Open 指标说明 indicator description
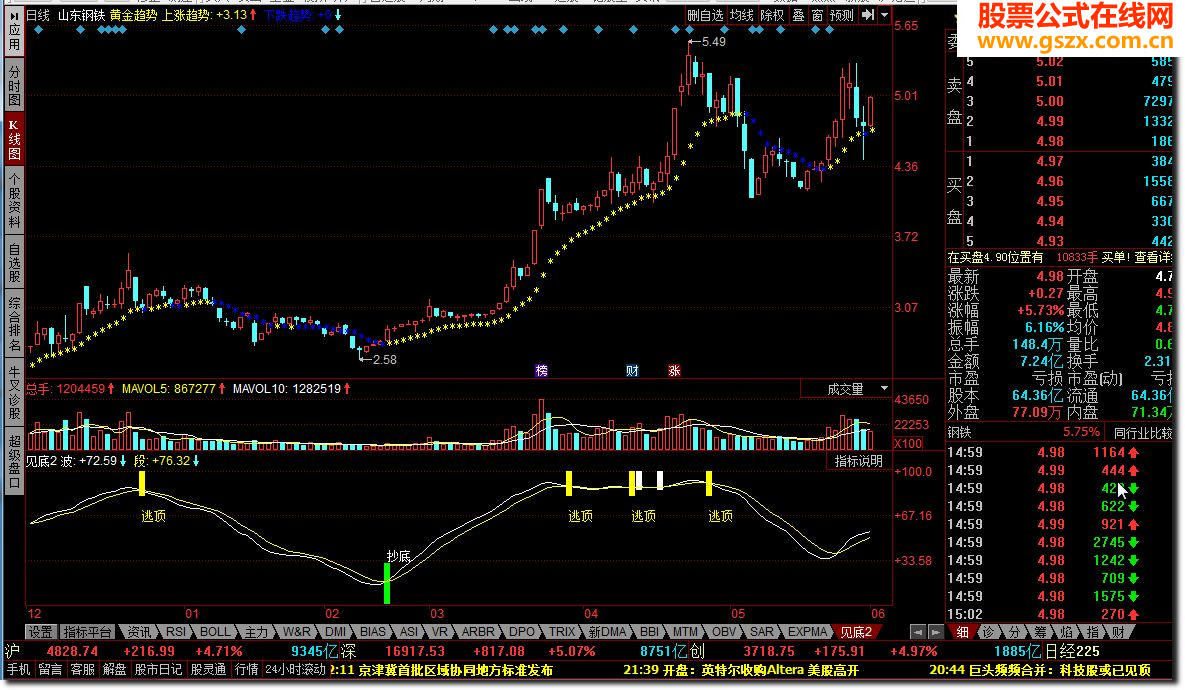This screenshot has height=690, width=1185. tap(858, 461)
